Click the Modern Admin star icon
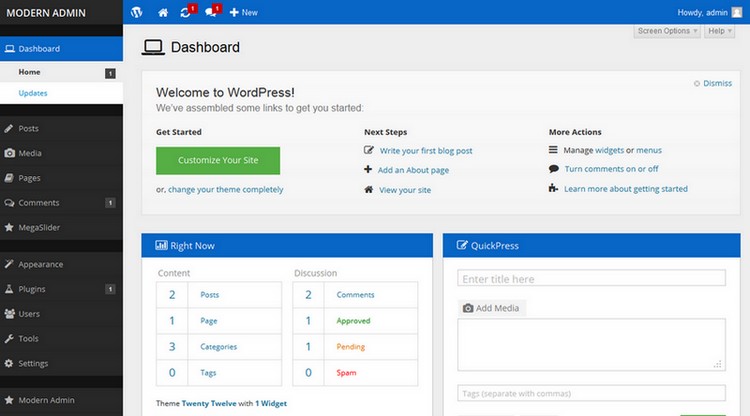750x416 pixels. (x=9, y=400)
